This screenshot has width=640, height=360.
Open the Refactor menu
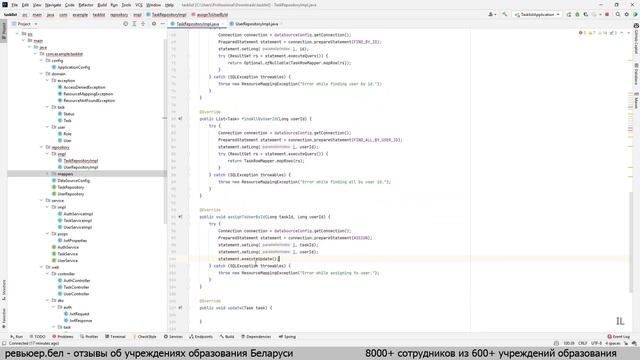(x=86, y=5)
